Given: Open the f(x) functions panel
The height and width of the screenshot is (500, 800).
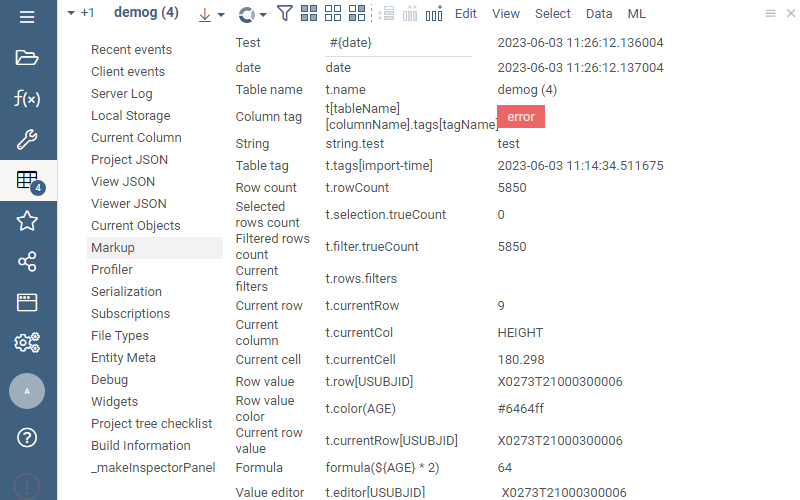Looking at the screenshot, I should [27, 98].
